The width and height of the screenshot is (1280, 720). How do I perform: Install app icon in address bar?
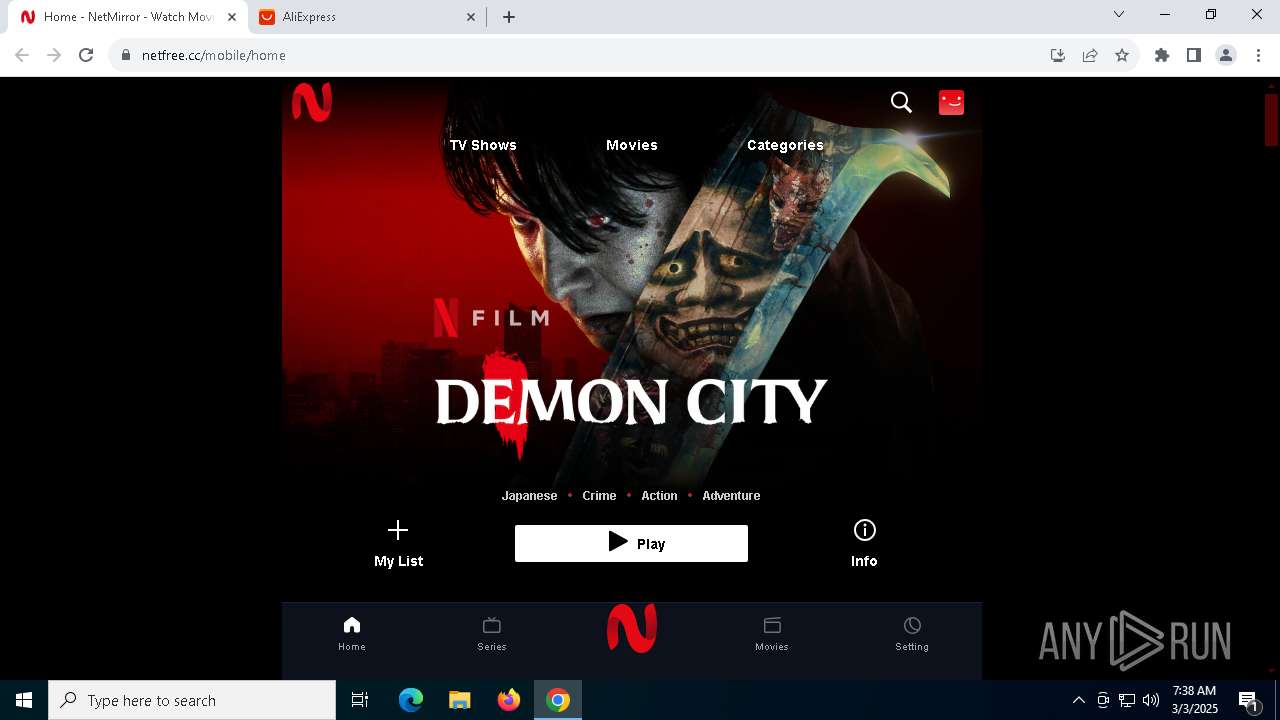point(1058,55)
